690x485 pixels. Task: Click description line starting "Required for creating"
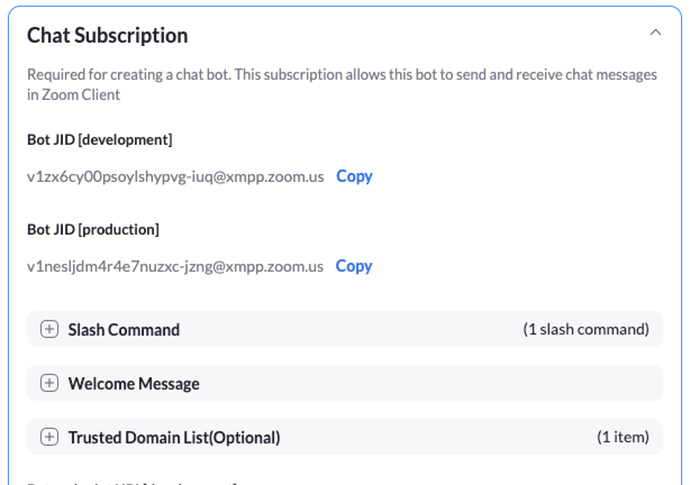342,75
